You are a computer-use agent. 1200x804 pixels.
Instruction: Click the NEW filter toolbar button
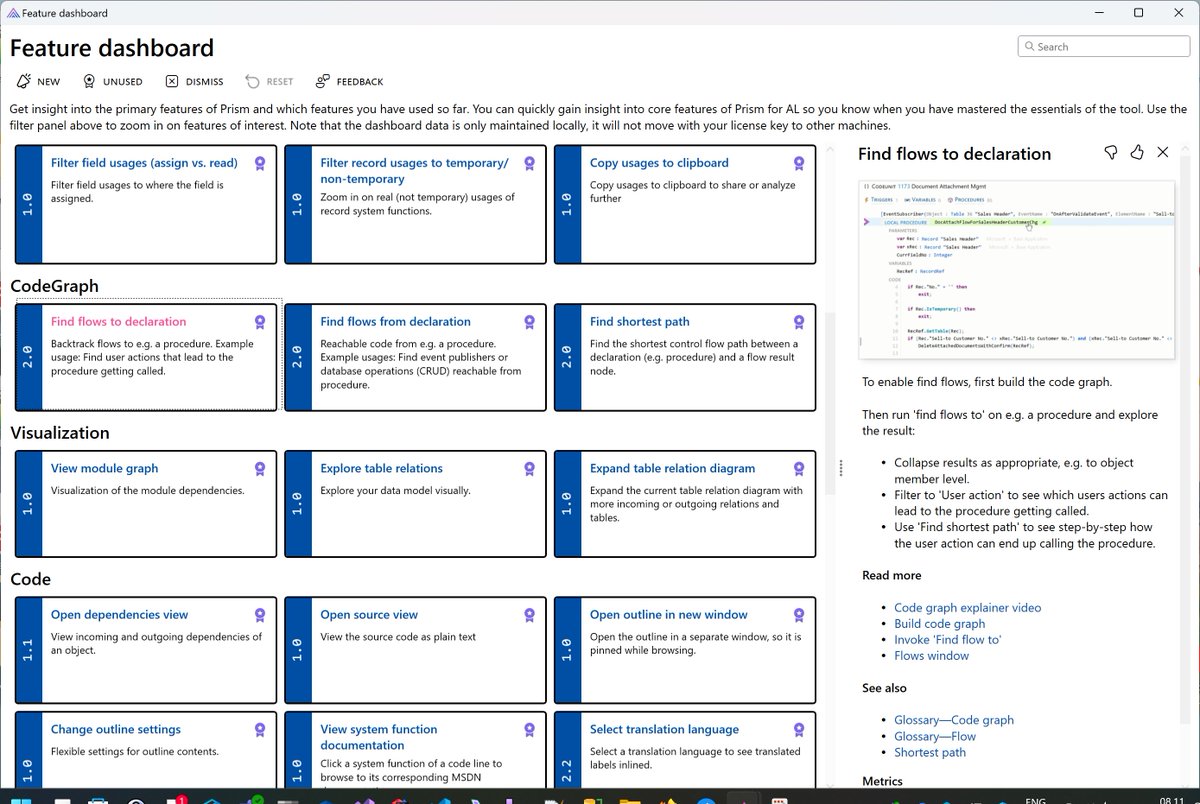tap(38, 81)
